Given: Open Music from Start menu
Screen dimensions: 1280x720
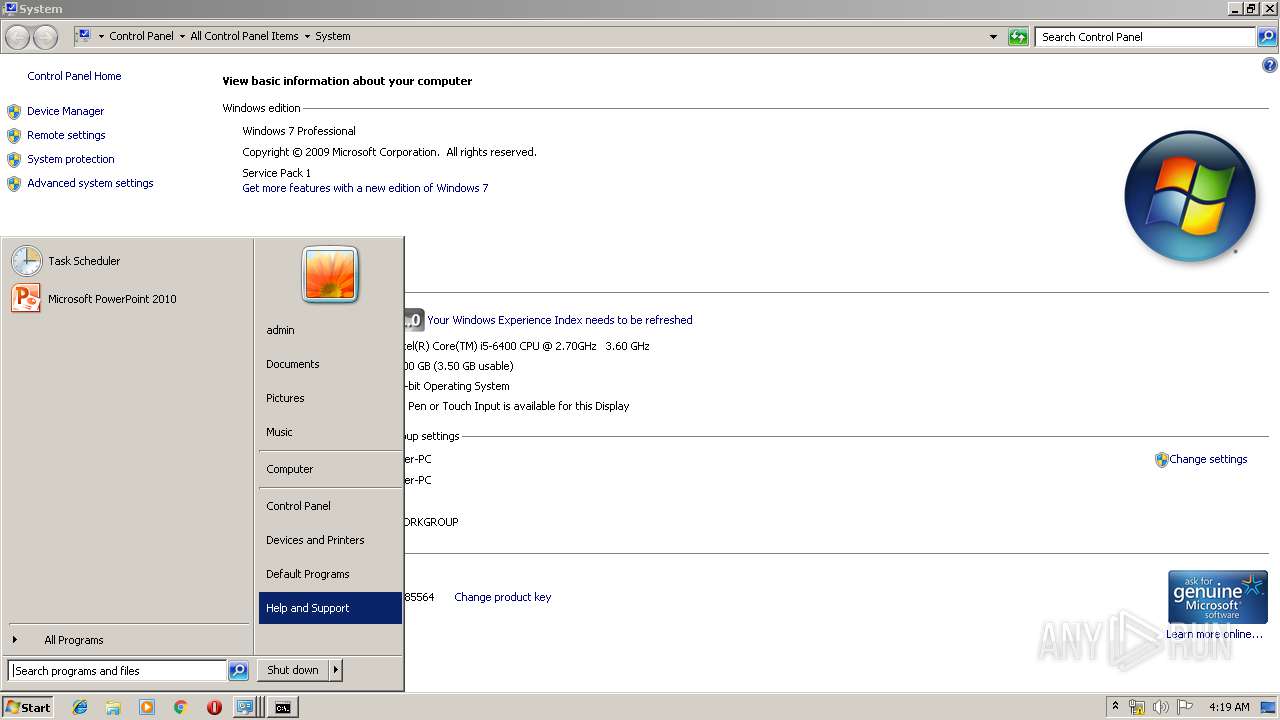Looking at the screenshot, I should tap(330, 432).
